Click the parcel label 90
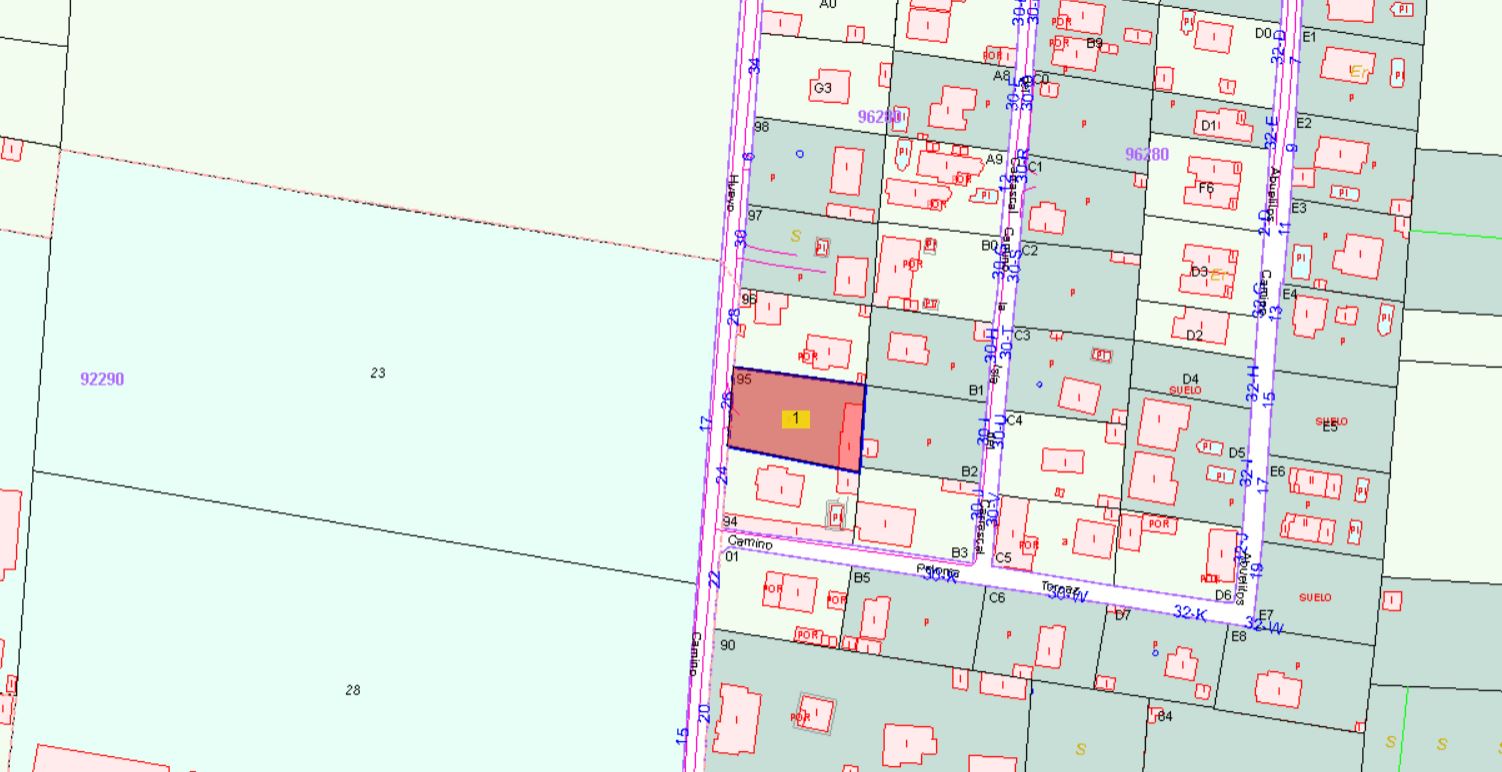 [x=727, y=645]
